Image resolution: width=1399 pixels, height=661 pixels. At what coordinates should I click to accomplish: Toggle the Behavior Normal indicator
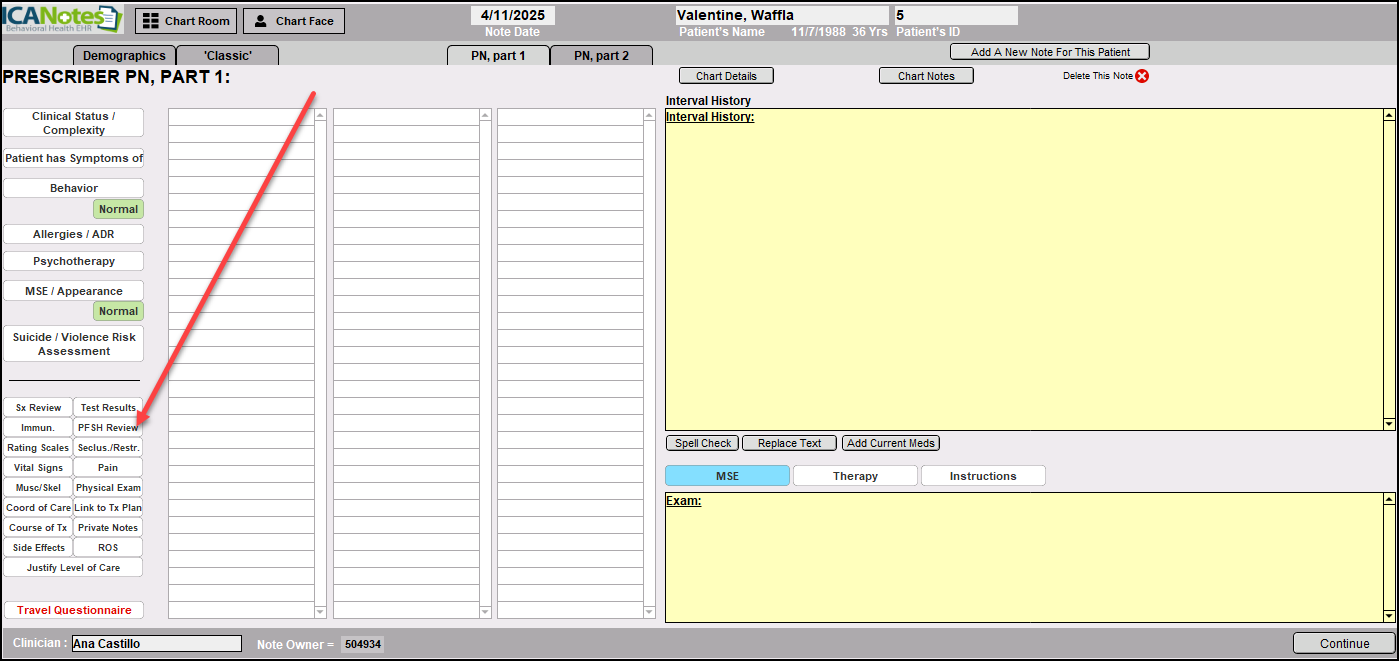pyautogui.click(x=118, y=209)
